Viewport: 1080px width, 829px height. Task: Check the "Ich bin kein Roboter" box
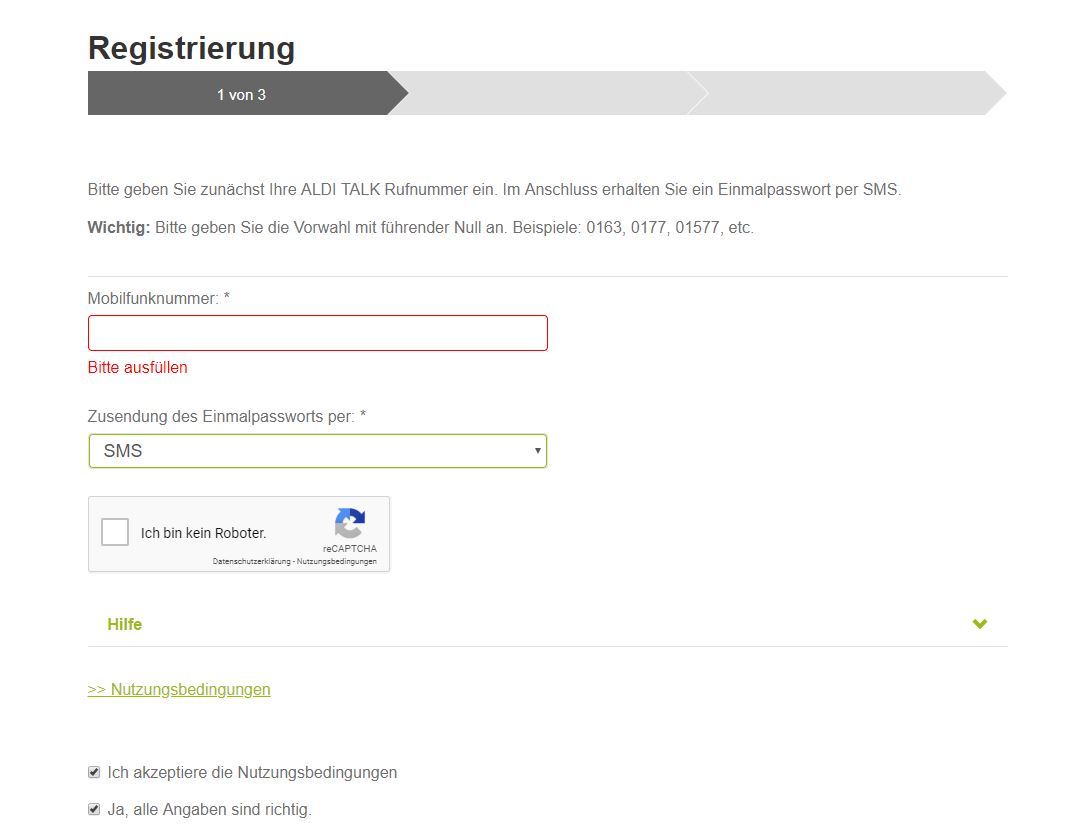click(116, 533)
